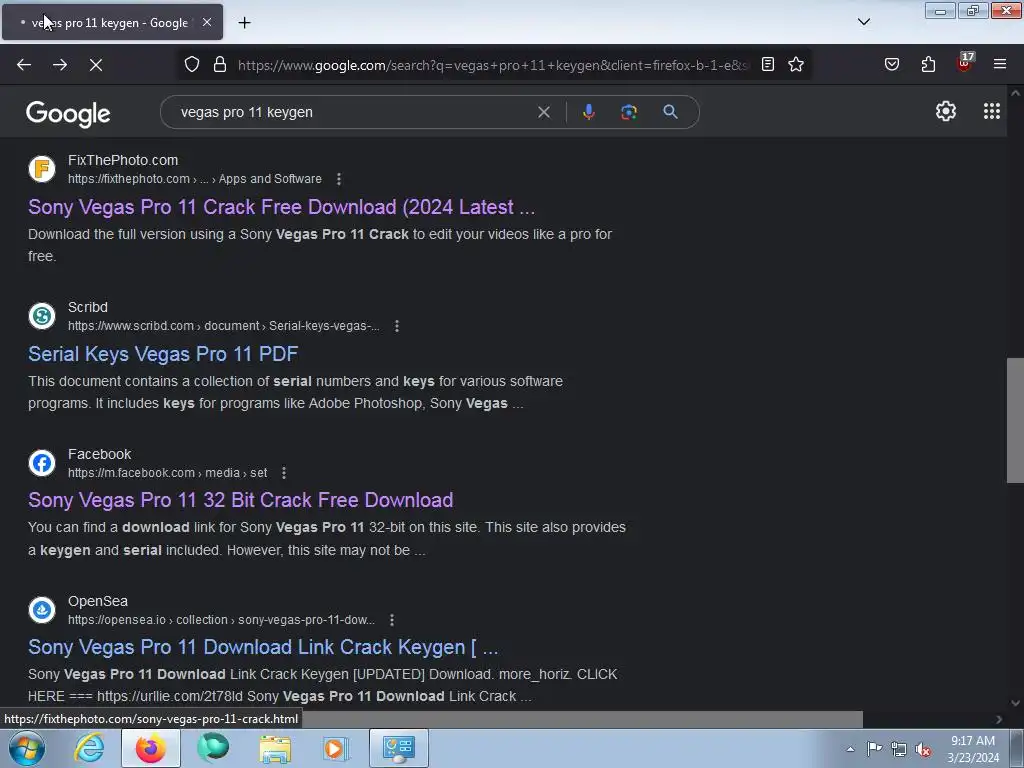Open Google apps grid

tap(992, 112)
